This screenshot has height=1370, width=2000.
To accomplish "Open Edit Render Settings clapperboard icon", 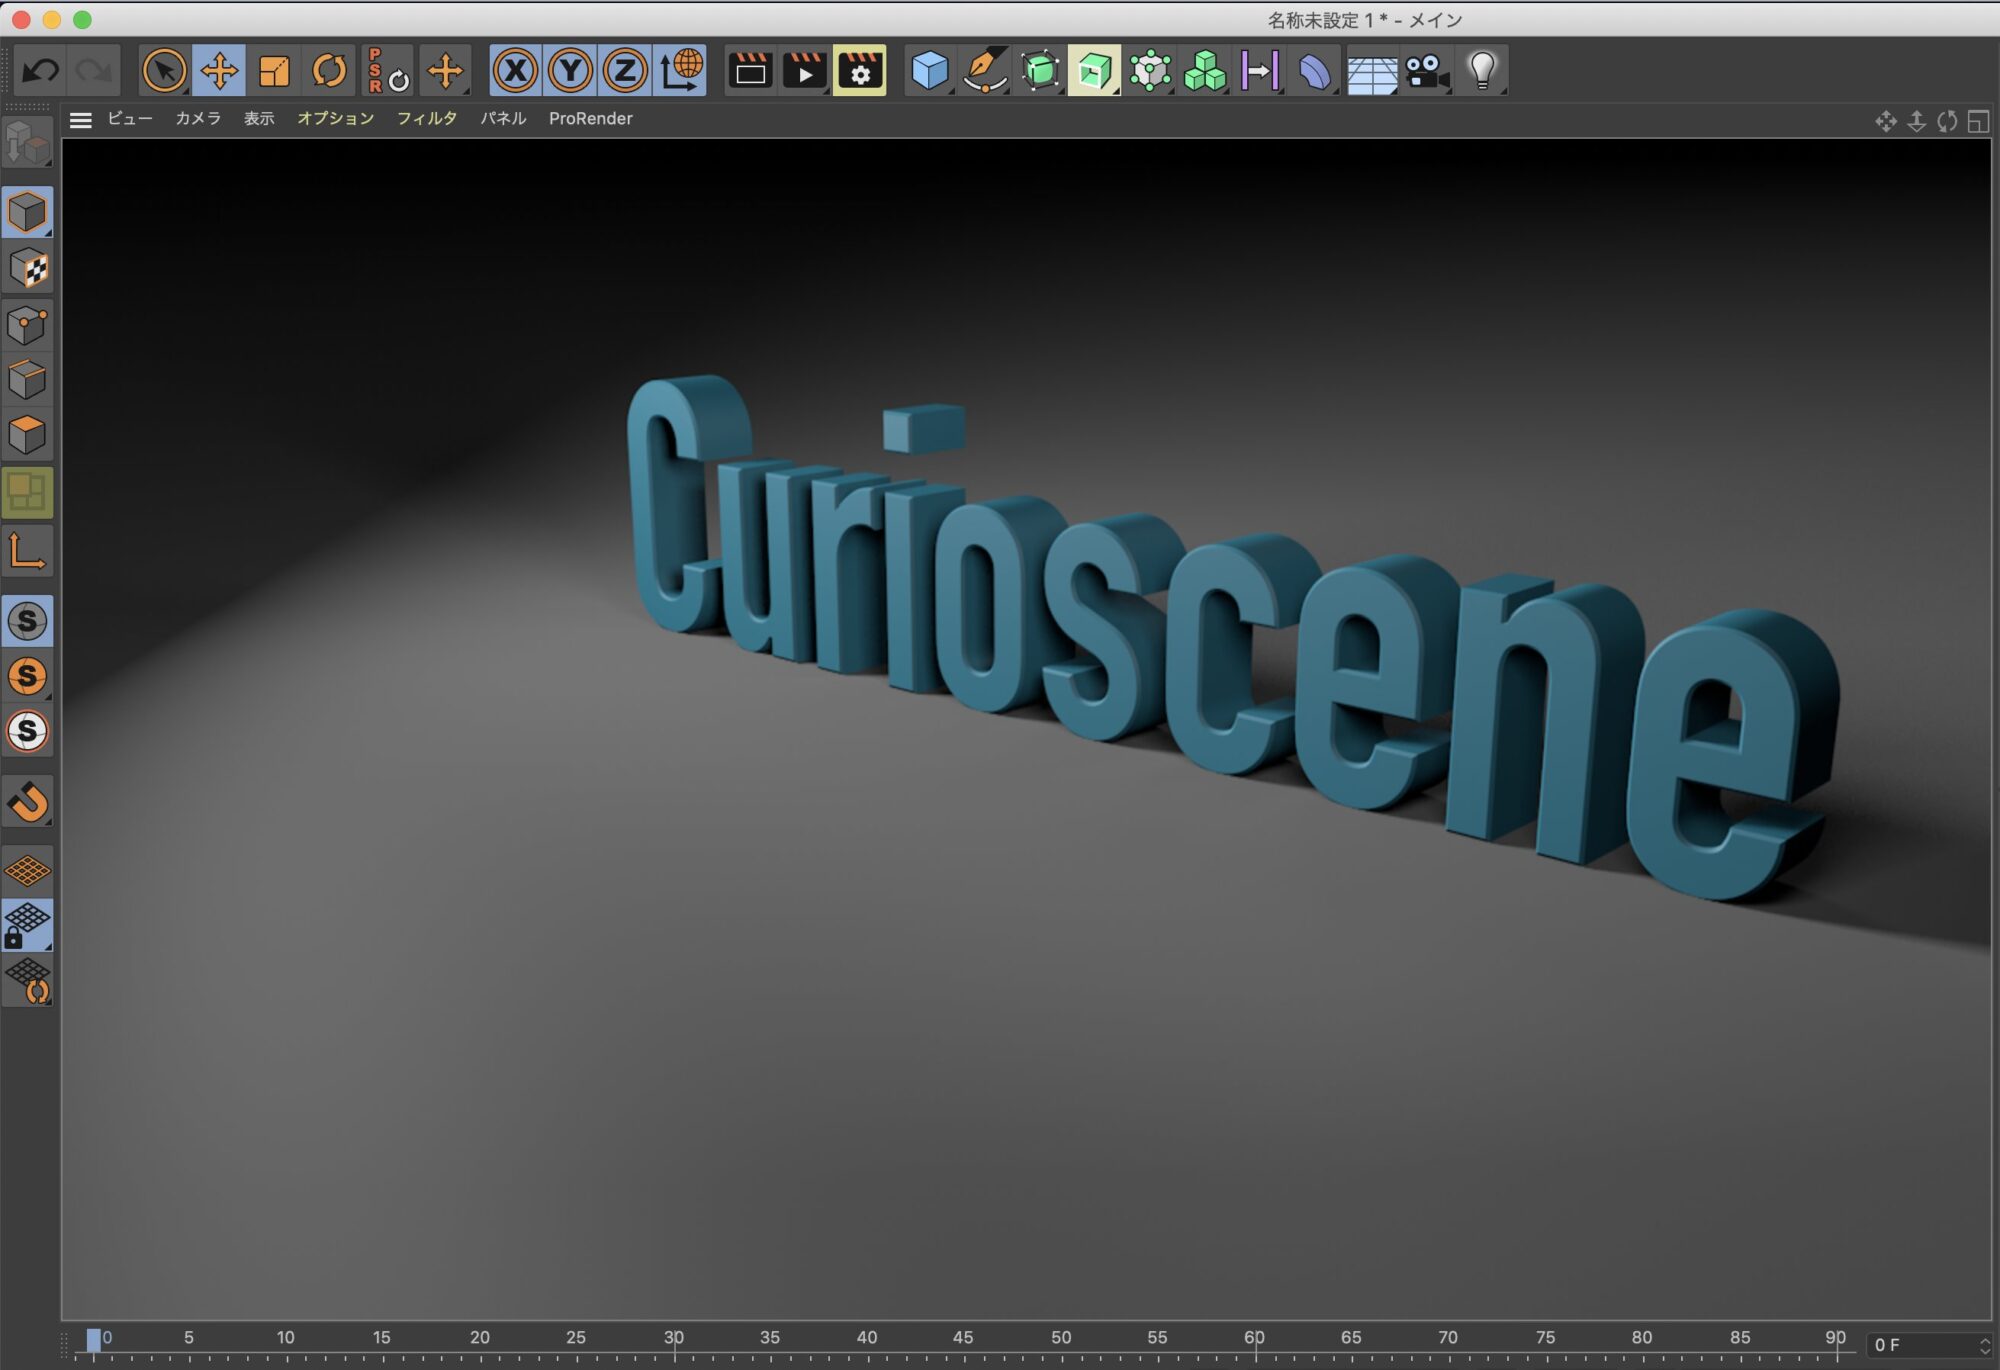I will 859,71.
